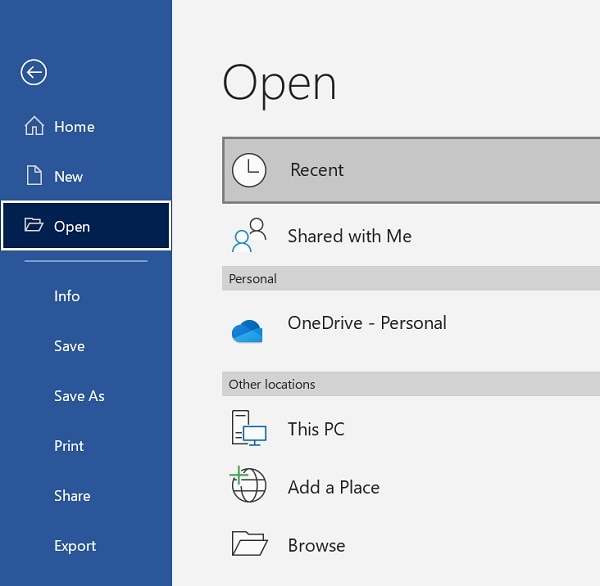Go to the Print page

(x=69, y=446)
